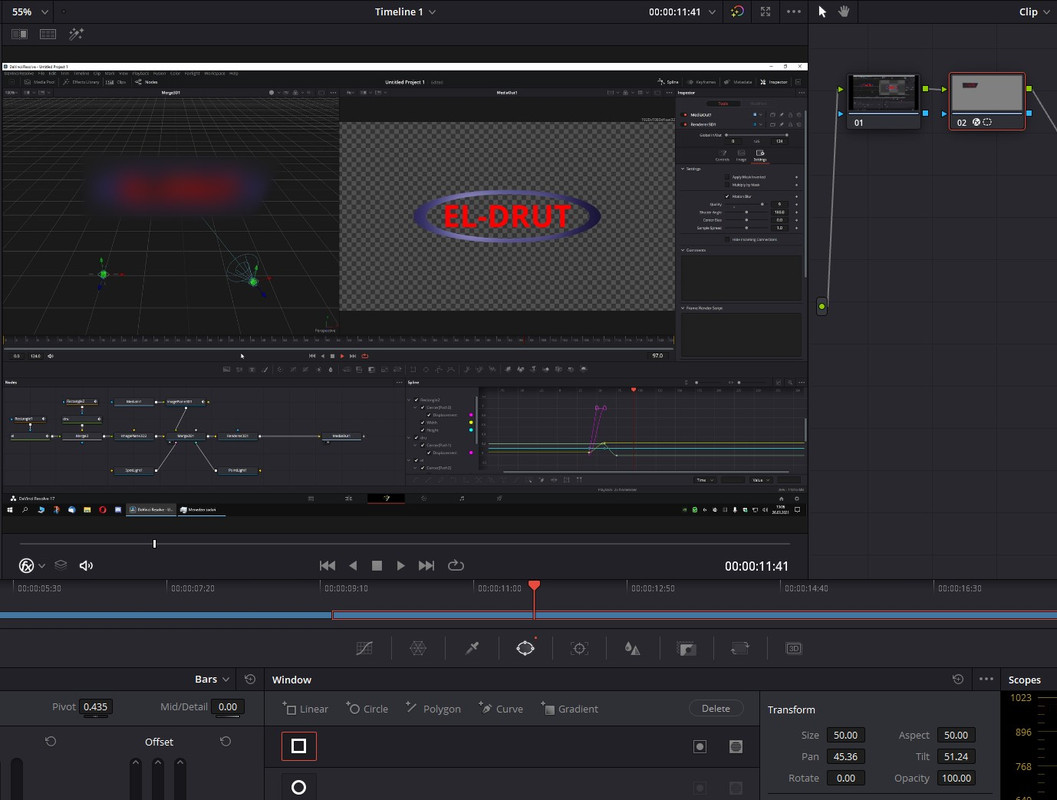Open the Curves palette
The width and height of the screenshot is (1057, 800).
(364, 648)
